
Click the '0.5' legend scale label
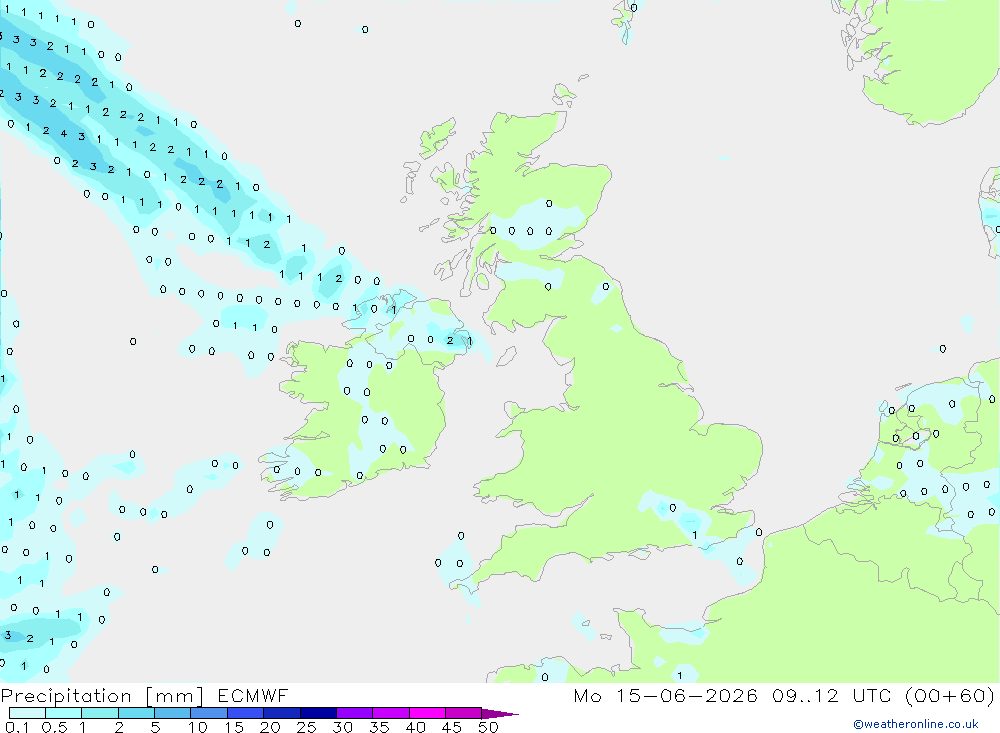pos(54,727)
